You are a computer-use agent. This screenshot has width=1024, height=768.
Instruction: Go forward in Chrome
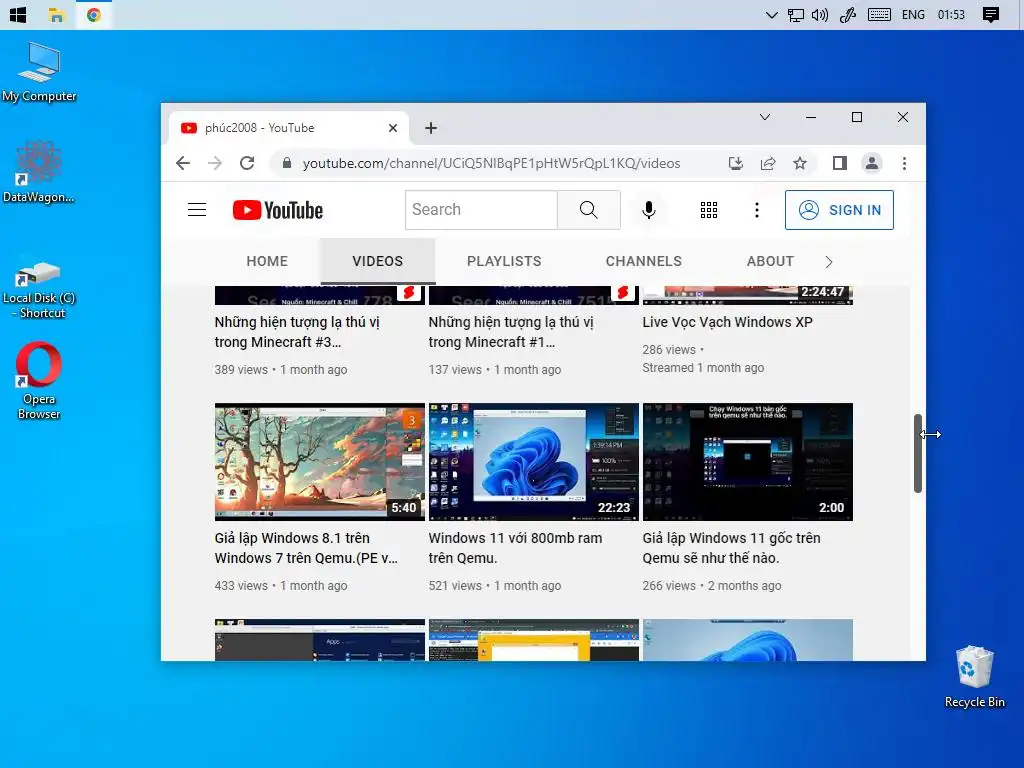215,163
